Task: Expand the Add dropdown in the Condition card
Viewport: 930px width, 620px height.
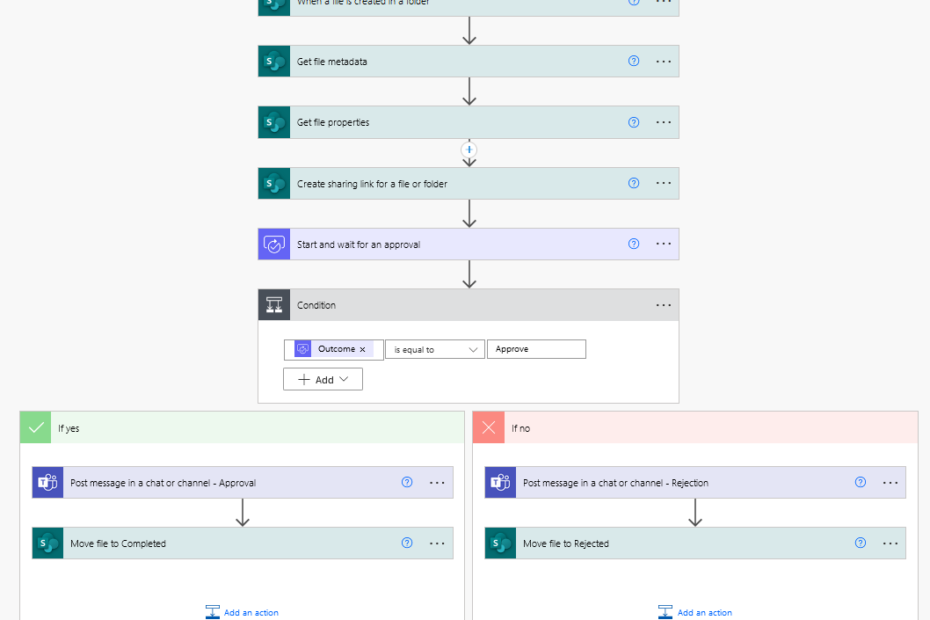Action: pyautogui.click(x=323, y=380)
